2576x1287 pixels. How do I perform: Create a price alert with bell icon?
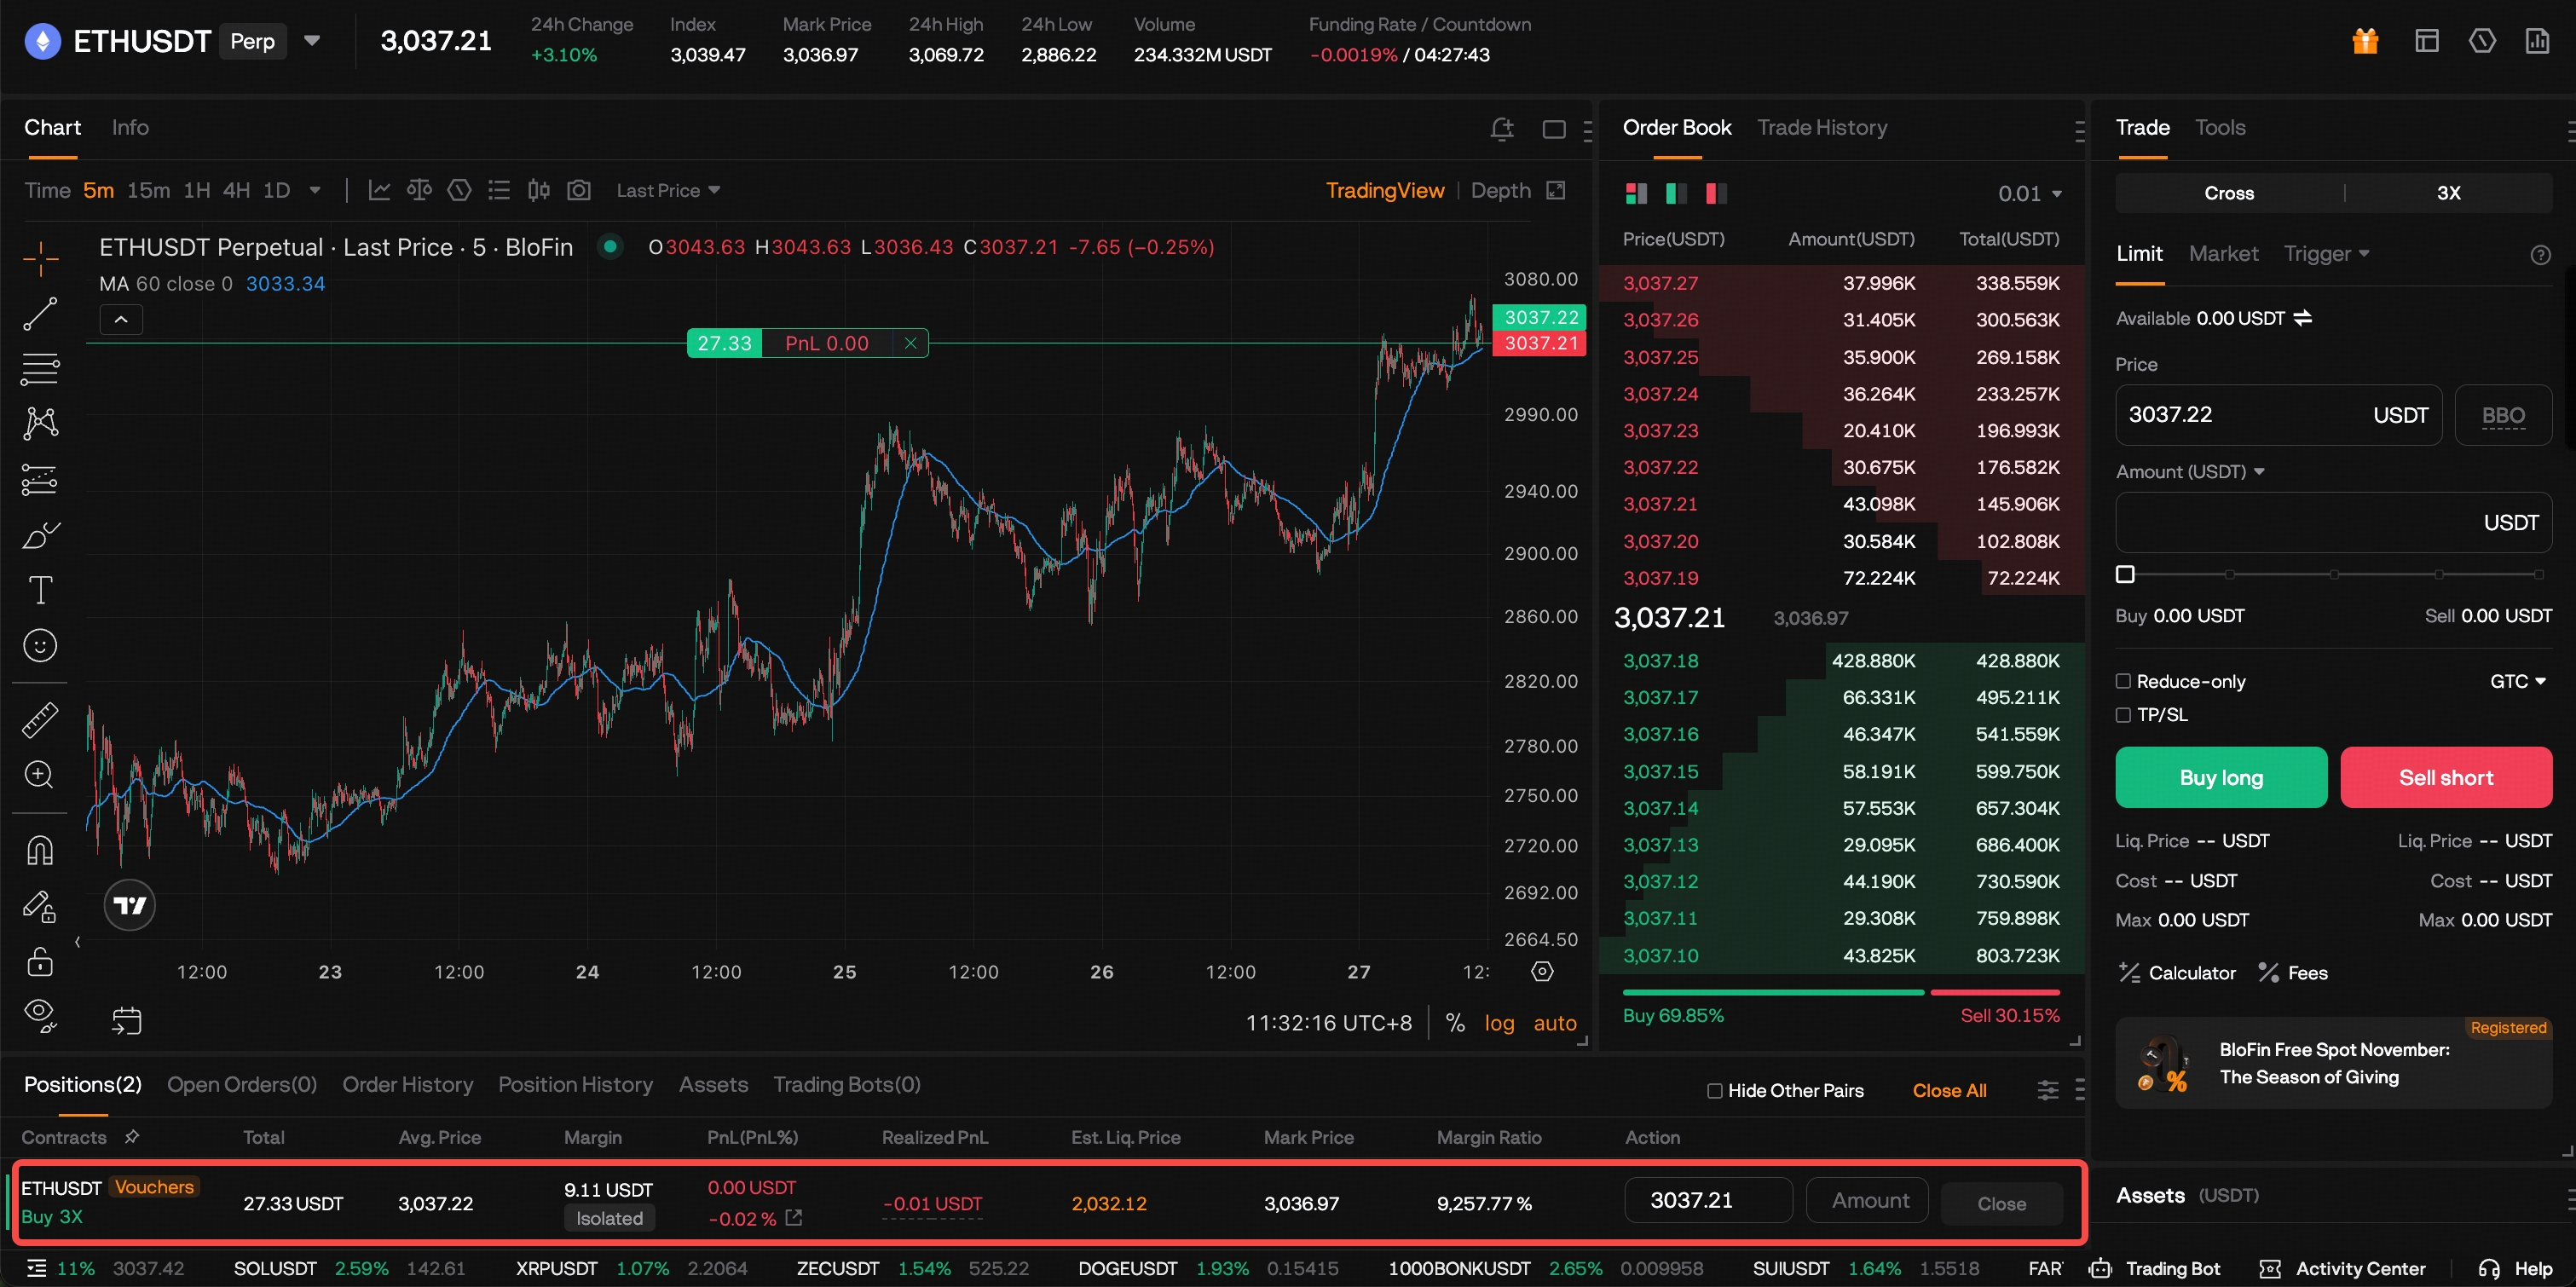(1501, 128)
